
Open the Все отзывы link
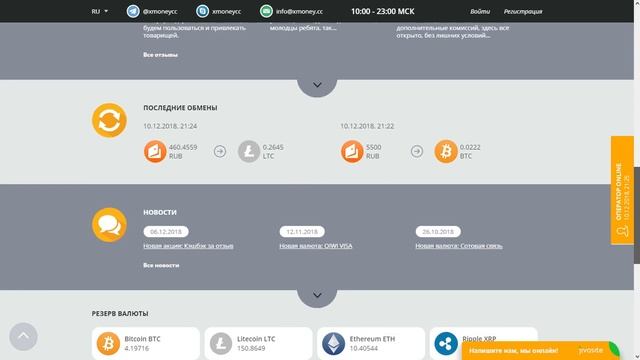click(x=160, y=55)
